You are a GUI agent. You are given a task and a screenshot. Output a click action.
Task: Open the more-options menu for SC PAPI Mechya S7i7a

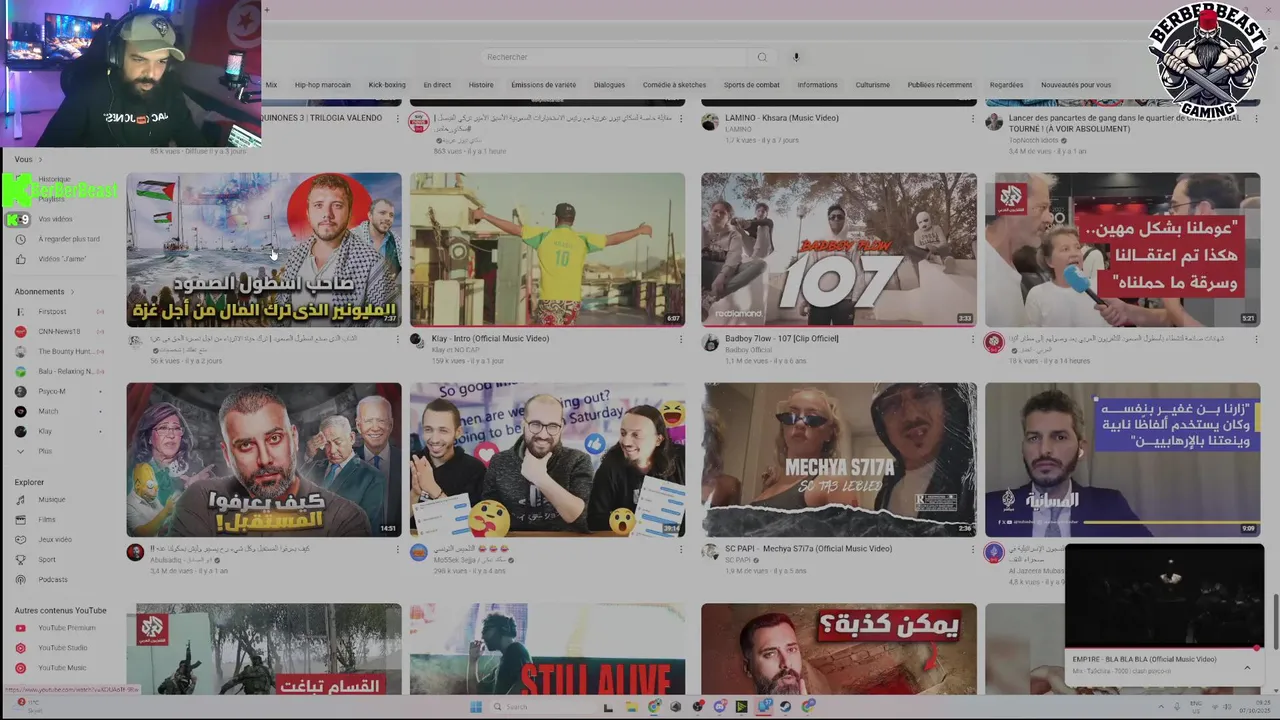[x=972, y=550]
